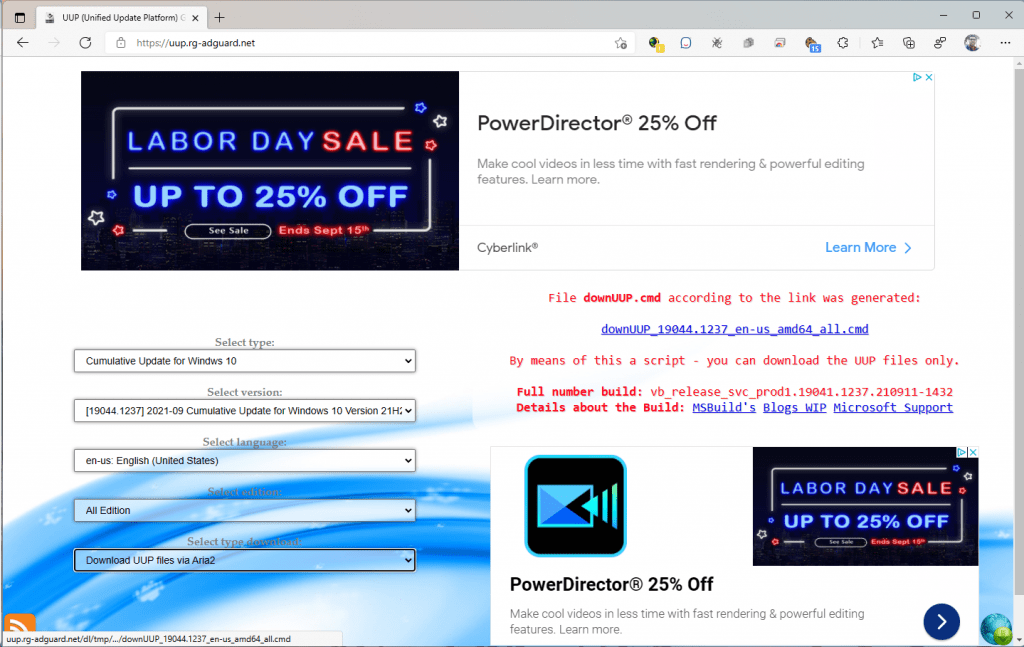Open the Microsoft Support link
This screenshot has height=647, width=1024.
[x=892, y=407]
